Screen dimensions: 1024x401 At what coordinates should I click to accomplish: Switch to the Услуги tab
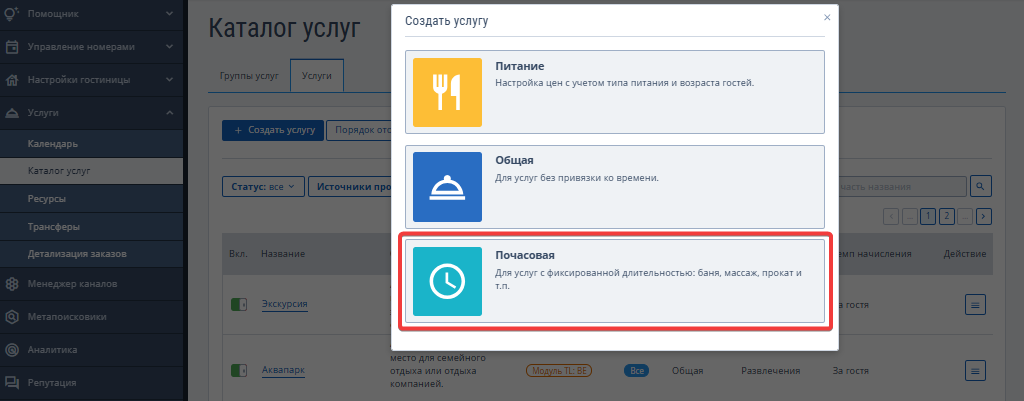[x=317, y=76]
